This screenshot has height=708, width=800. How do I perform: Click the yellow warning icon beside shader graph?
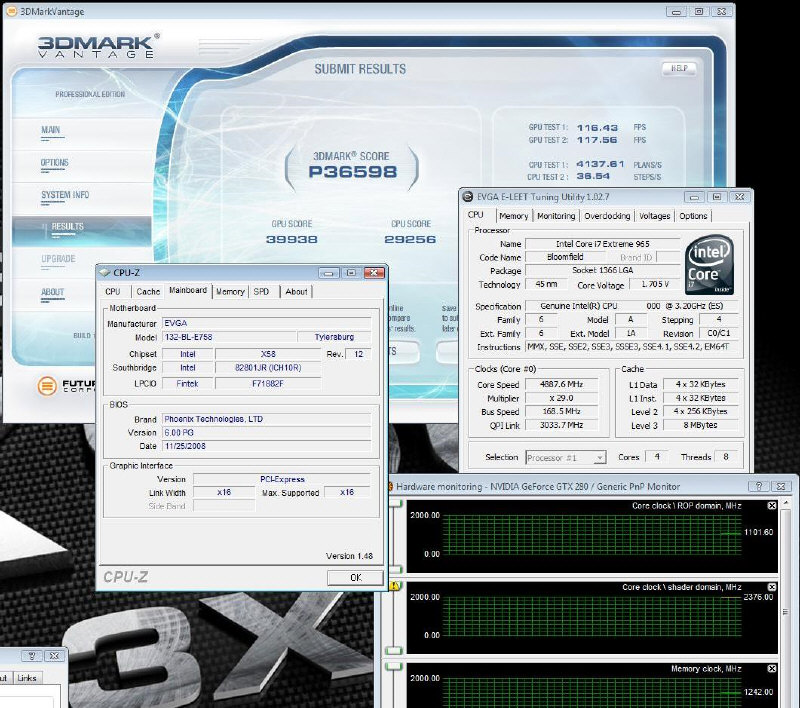[395, 586]
